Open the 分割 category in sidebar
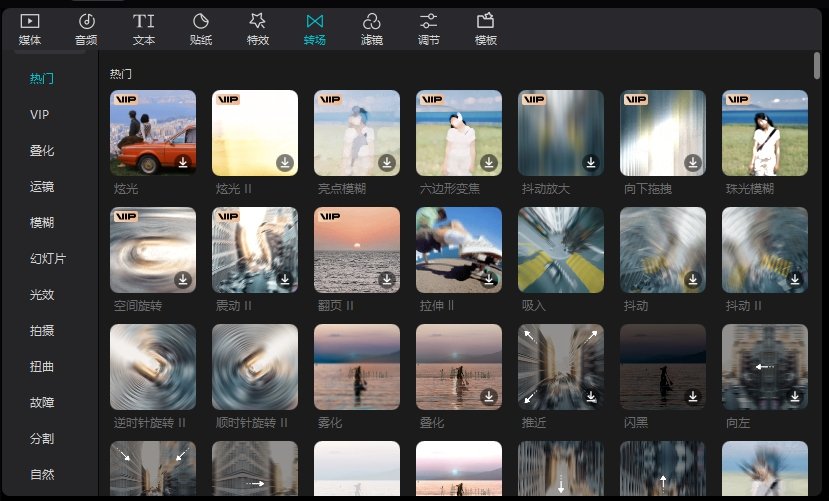The image size is (829, 501). point(42,438)
